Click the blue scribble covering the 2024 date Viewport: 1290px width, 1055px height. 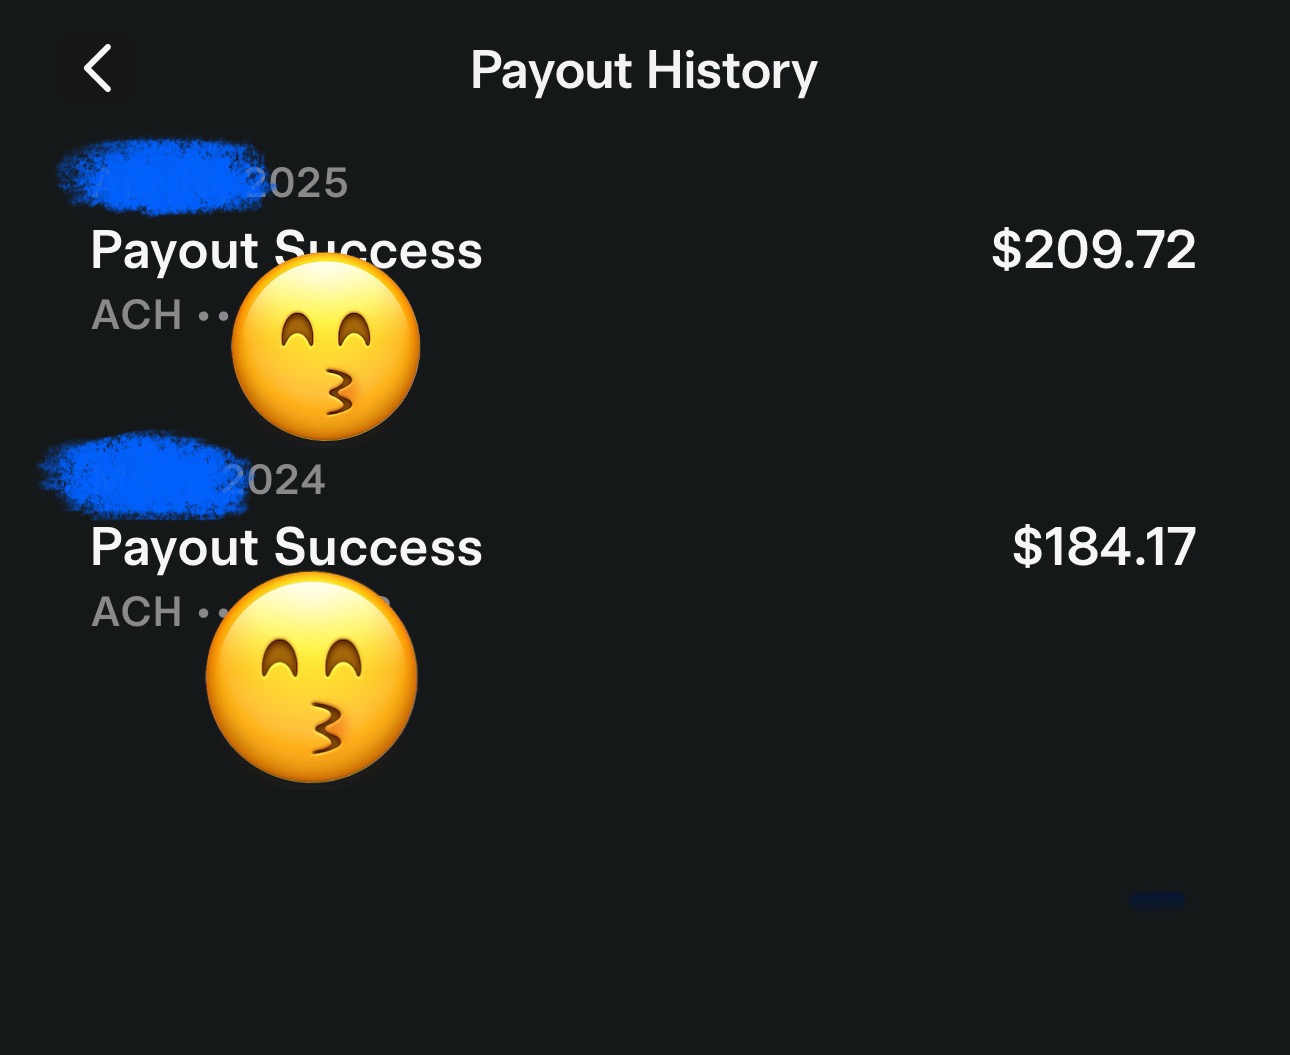(142, 476)
